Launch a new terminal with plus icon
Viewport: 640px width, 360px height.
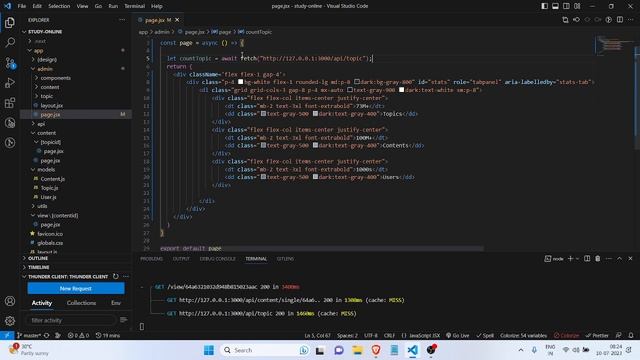(571, 258)
